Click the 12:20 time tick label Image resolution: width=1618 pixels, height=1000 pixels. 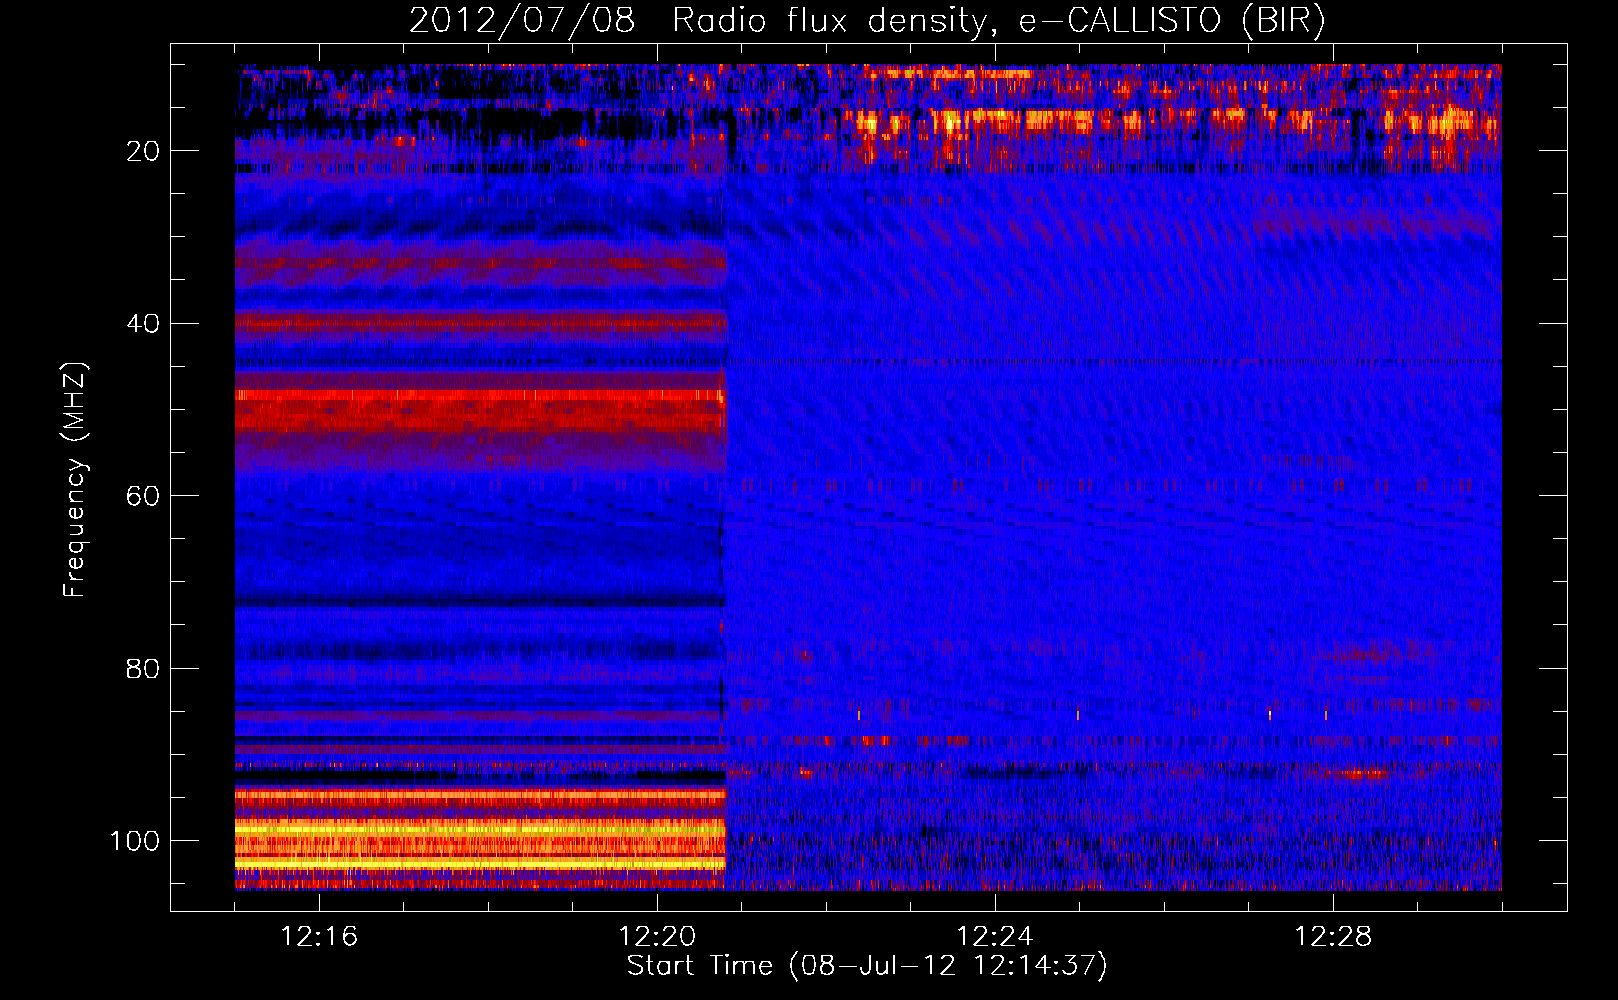[657, 937]
